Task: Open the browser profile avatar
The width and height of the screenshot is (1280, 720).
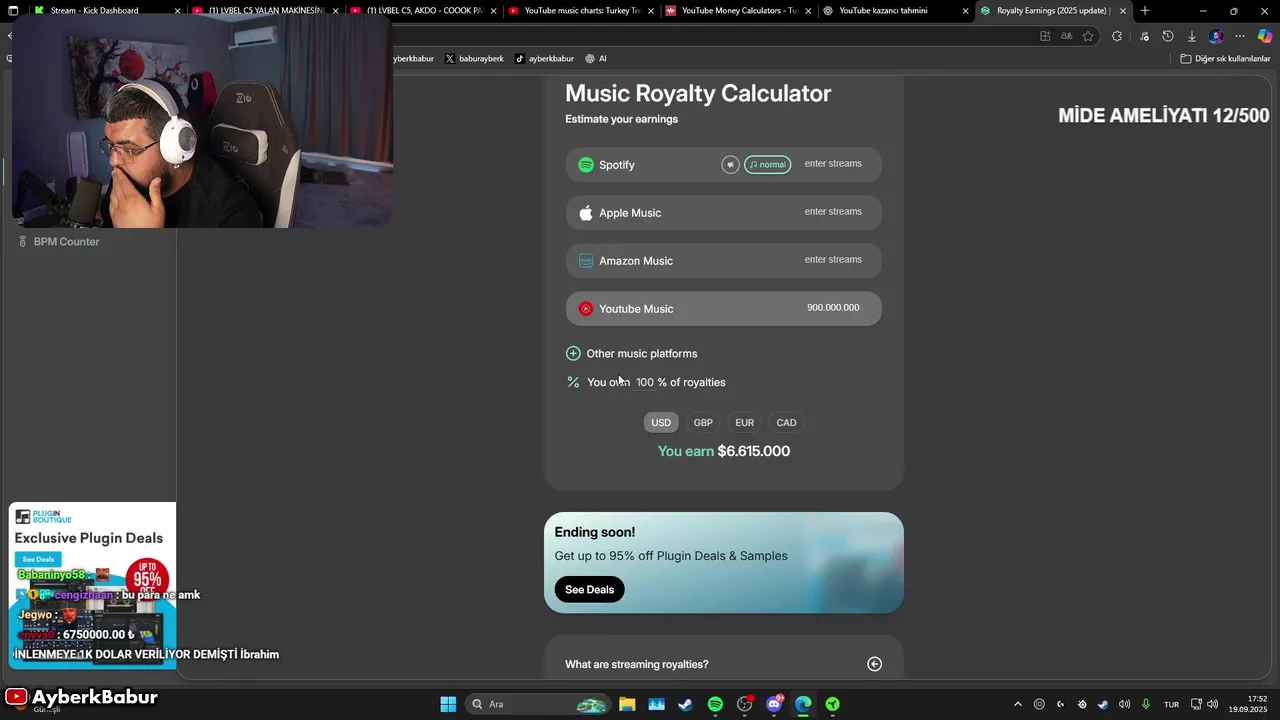Action: click(1215, 36)
